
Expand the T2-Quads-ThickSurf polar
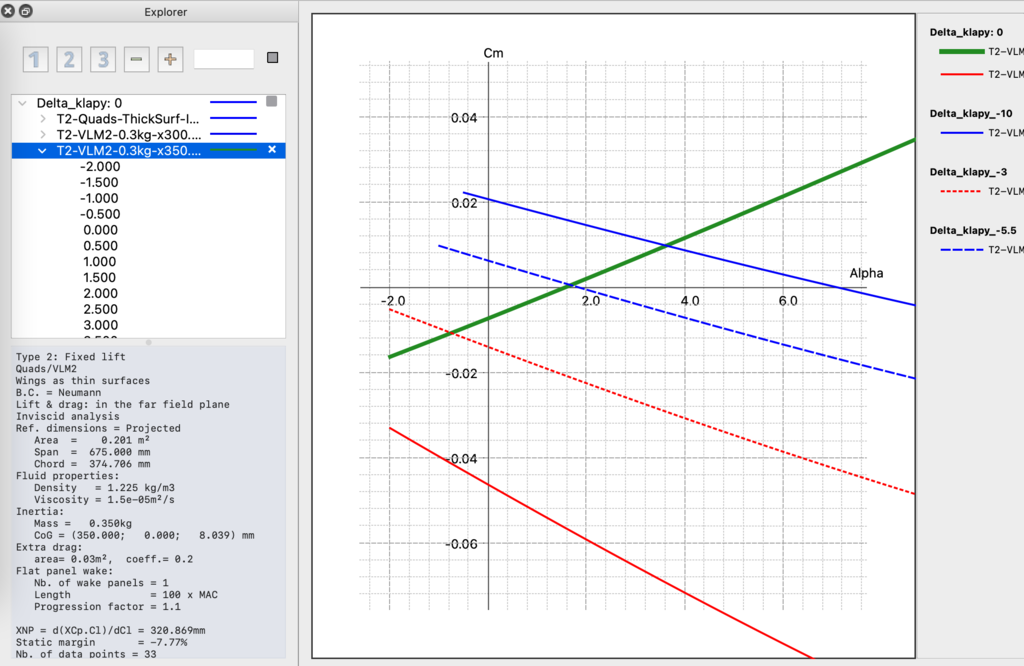pyautogui.click(x=42, y=119)
